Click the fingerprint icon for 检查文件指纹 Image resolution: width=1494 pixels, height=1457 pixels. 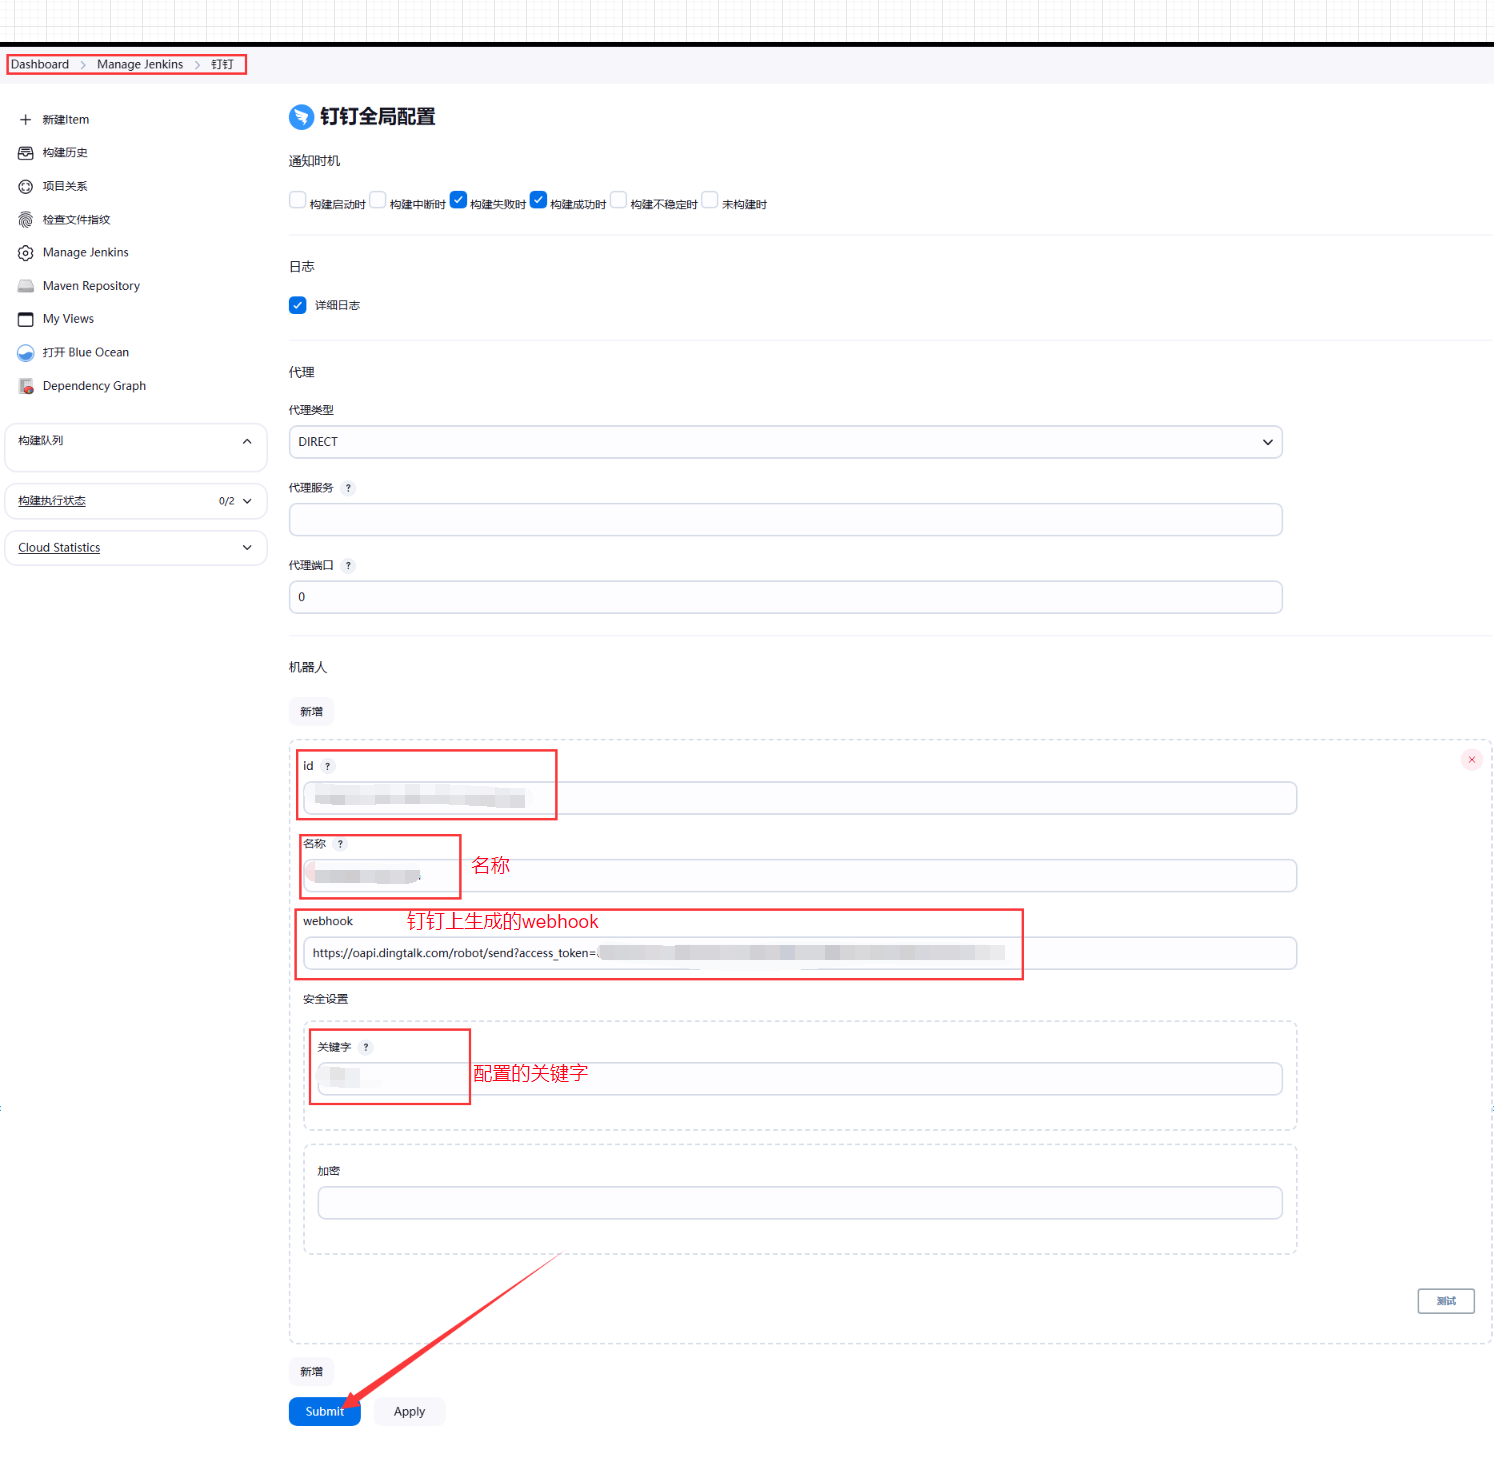click(x=26, y=220)
